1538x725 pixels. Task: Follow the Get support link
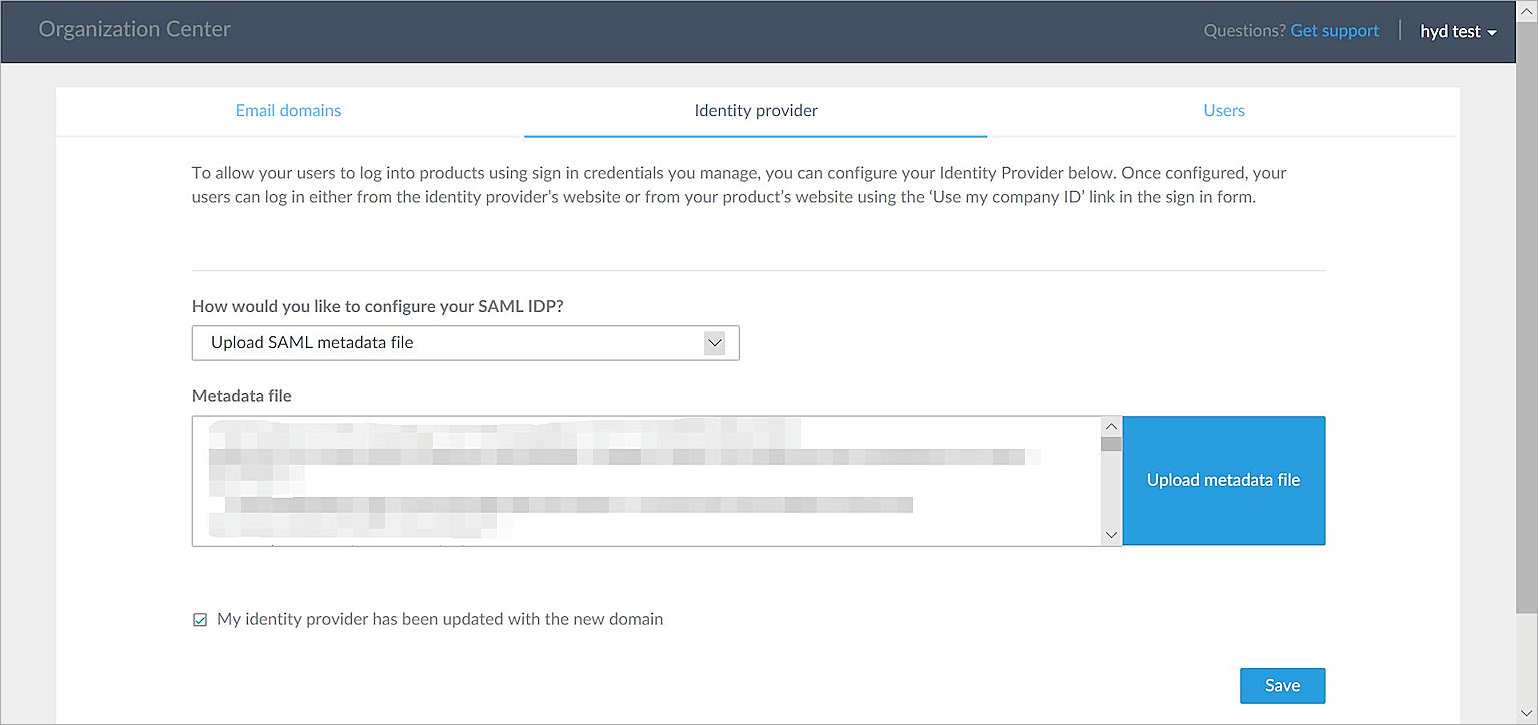[1335, 31]
